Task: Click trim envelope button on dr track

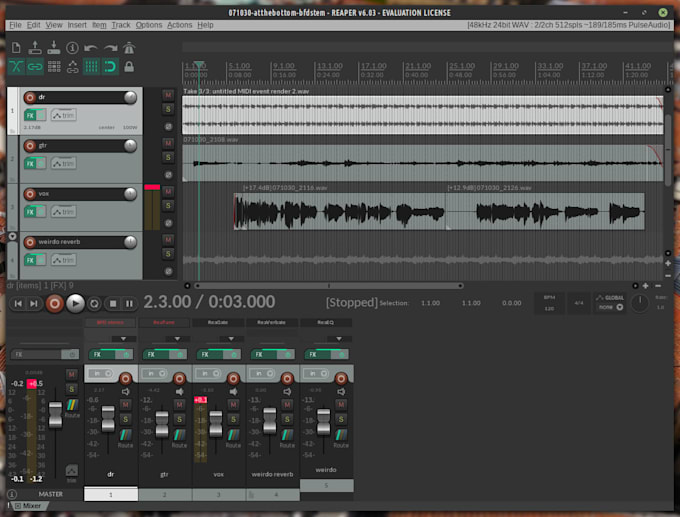Action: 63,116
